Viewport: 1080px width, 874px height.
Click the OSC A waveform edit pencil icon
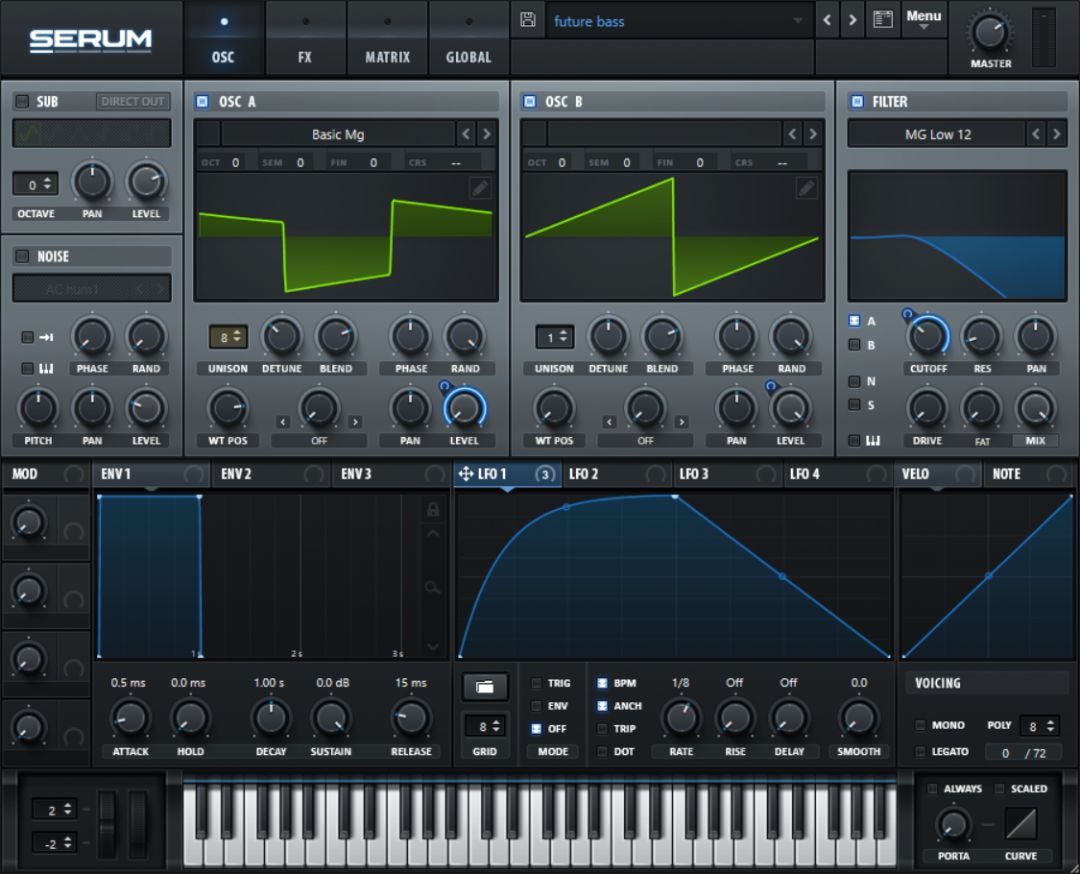[480, 187]
